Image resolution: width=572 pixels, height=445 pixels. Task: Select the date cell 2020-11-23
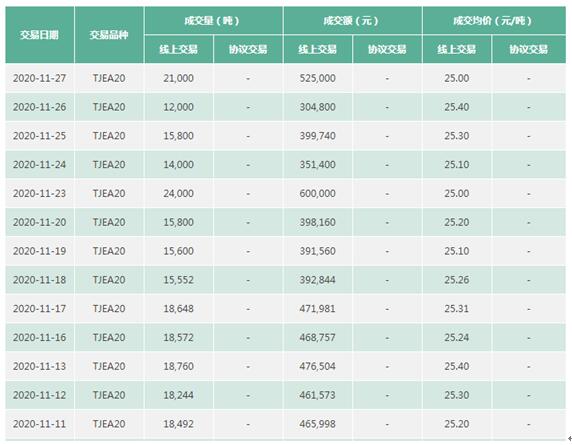tap(39, 193)
